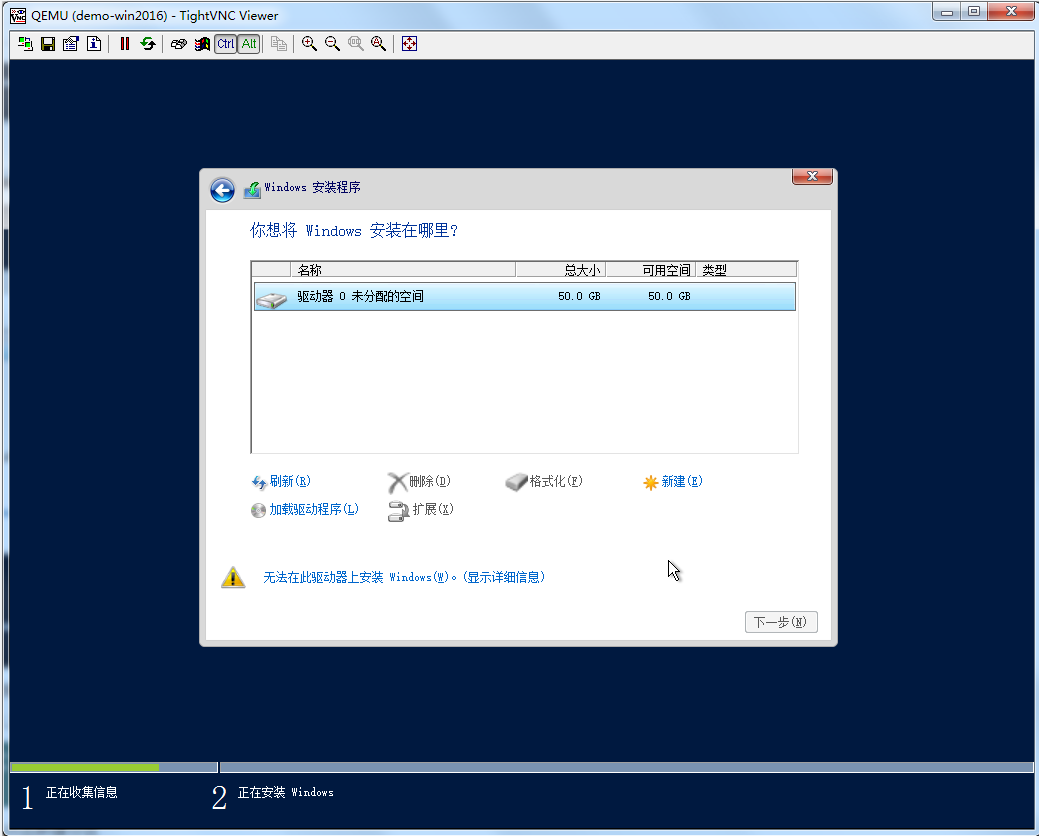Close the Windows 安装程序 dialog

812,176
